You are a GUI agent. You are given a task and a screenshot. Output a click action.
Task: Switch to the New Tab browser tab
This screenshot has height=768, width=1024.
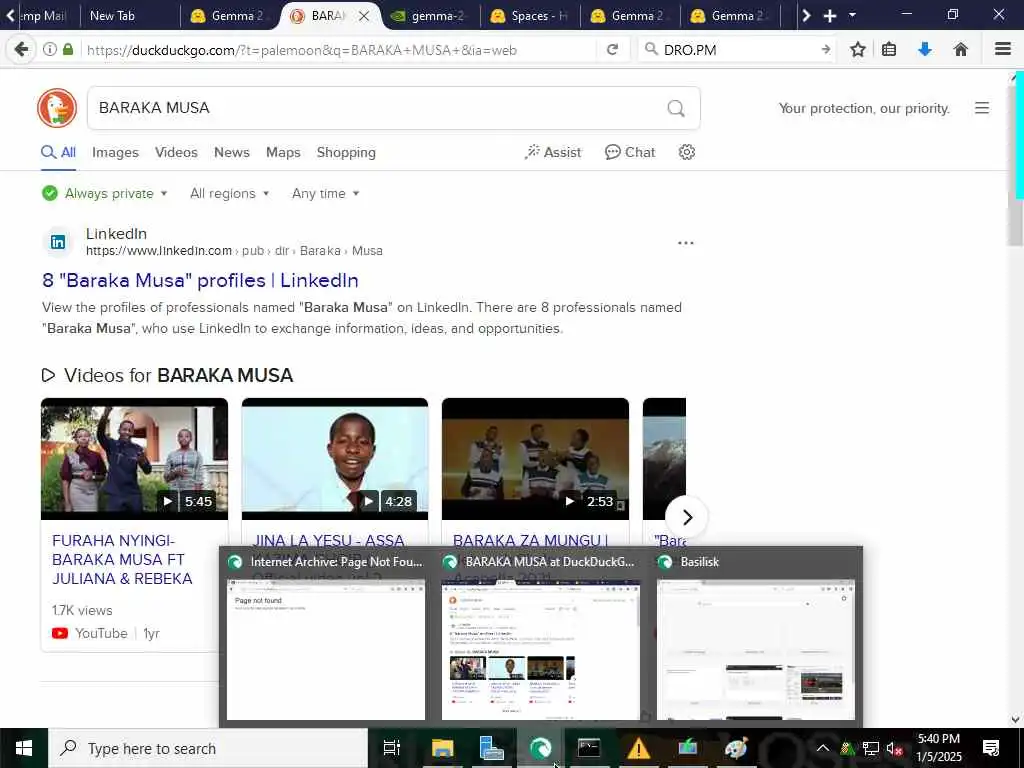[x=129, y=16]
